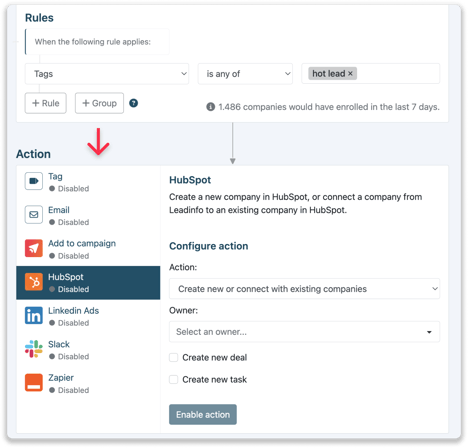This screenshot has height=448, width=468.
Task: Tick the Create new task checkbox
Action: (x=173, y=379)
